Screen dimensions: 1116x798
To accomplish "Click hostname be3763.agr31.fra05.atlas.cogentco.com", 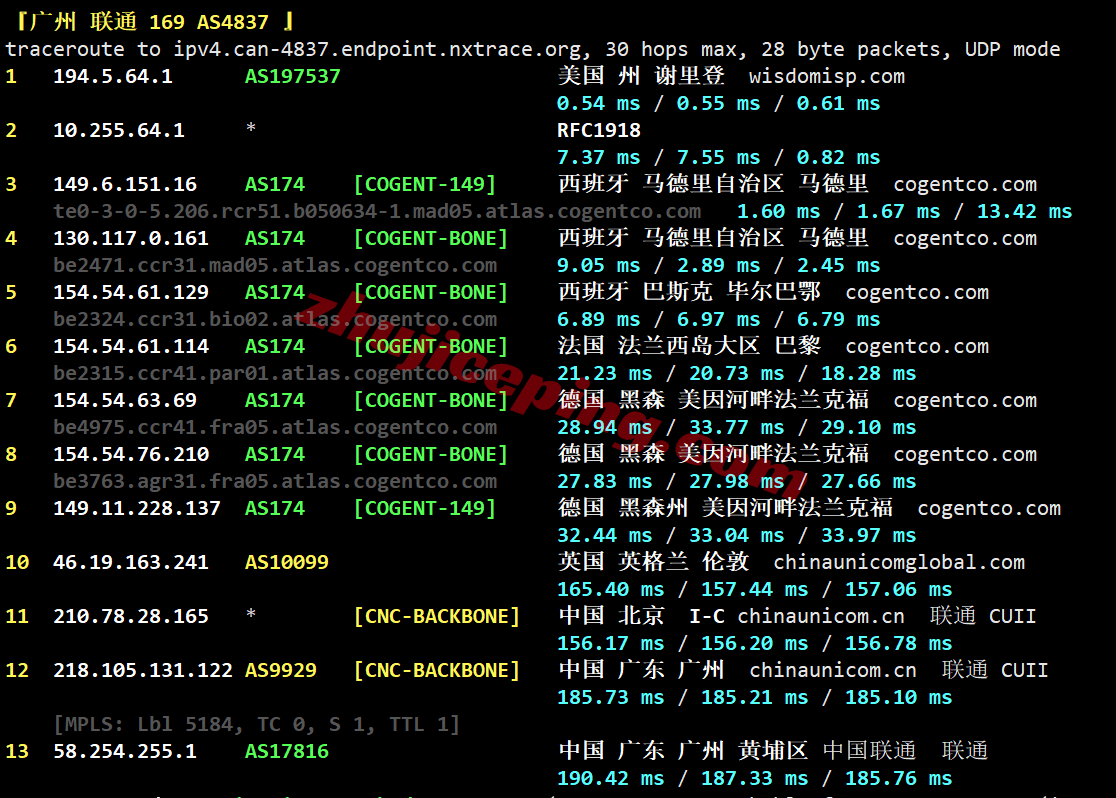I will pyautogui.click(x=275, y=482).
